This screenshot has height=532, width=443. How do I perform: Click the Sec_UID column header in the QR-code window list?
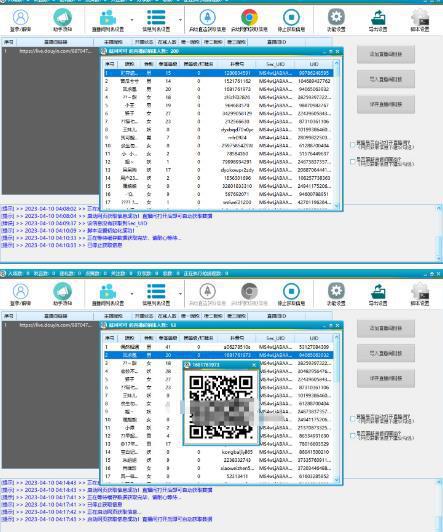pos(275,338)
